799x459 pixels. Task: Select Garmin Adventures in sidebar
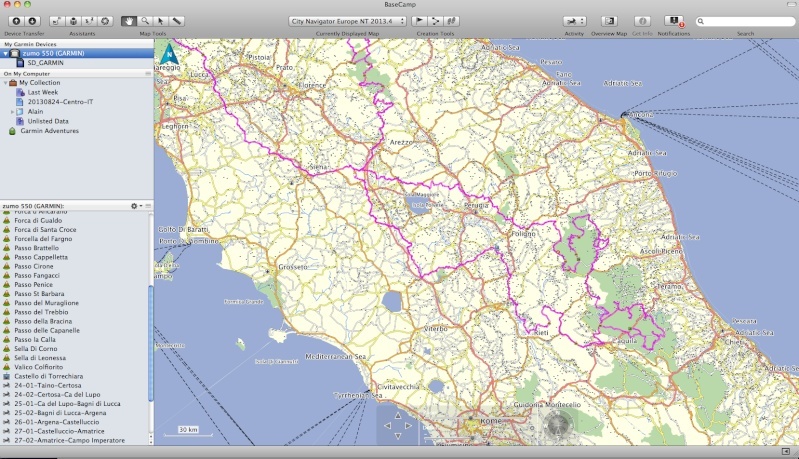(49, 131)
